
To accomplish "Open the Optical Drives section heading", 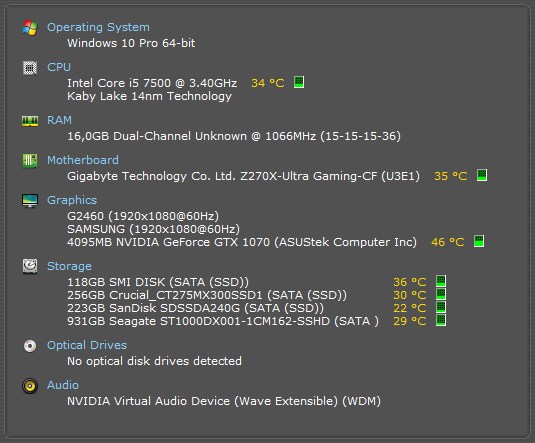I will click(x=87, y=345).
